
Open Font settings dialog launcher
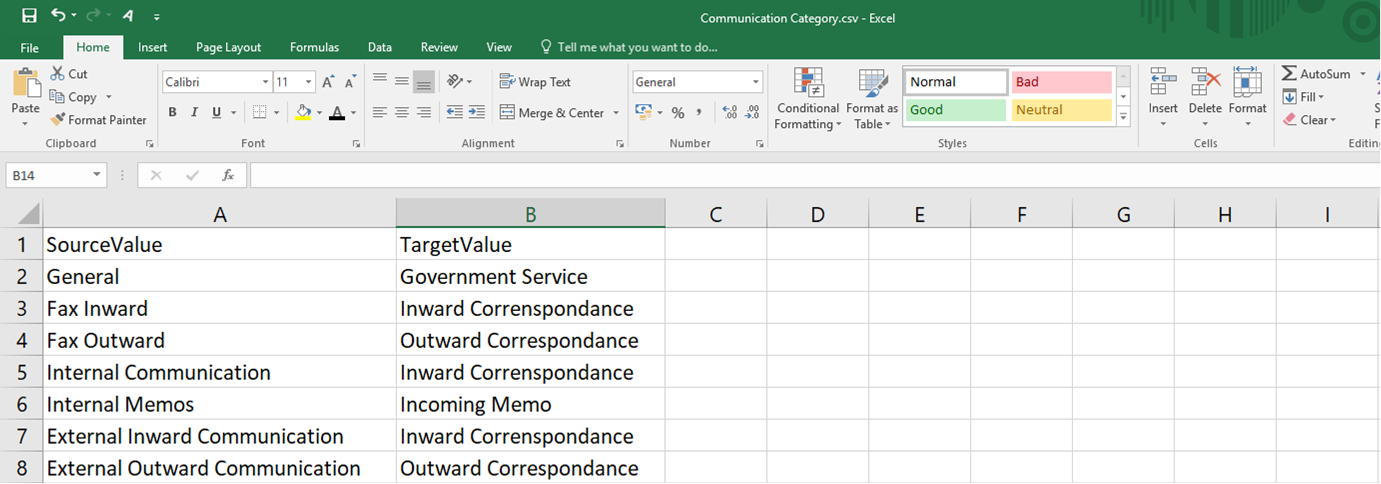coord(357,144)
